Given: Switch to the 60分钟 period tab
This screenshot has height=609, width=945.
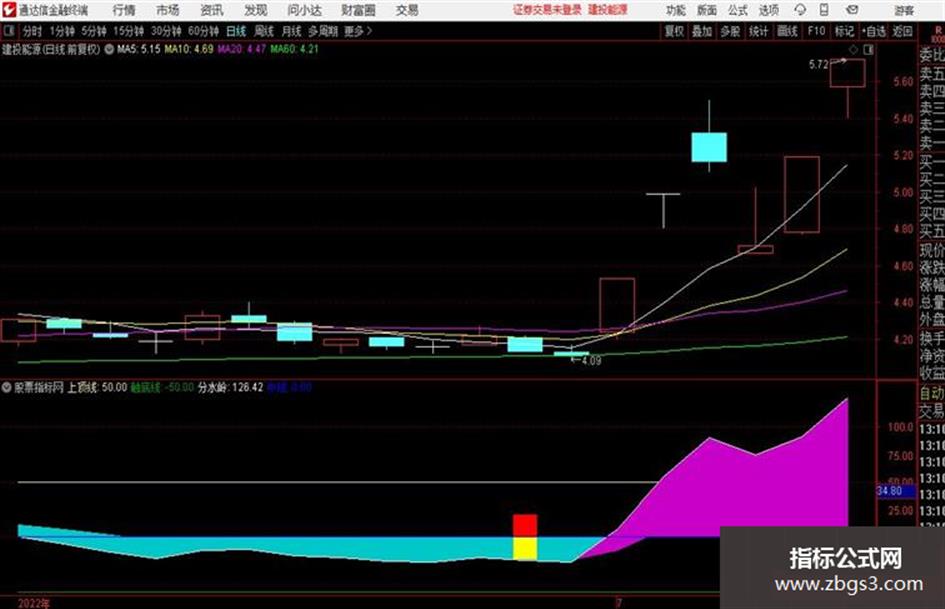Looking at the screenshot, I should [203, 31].
